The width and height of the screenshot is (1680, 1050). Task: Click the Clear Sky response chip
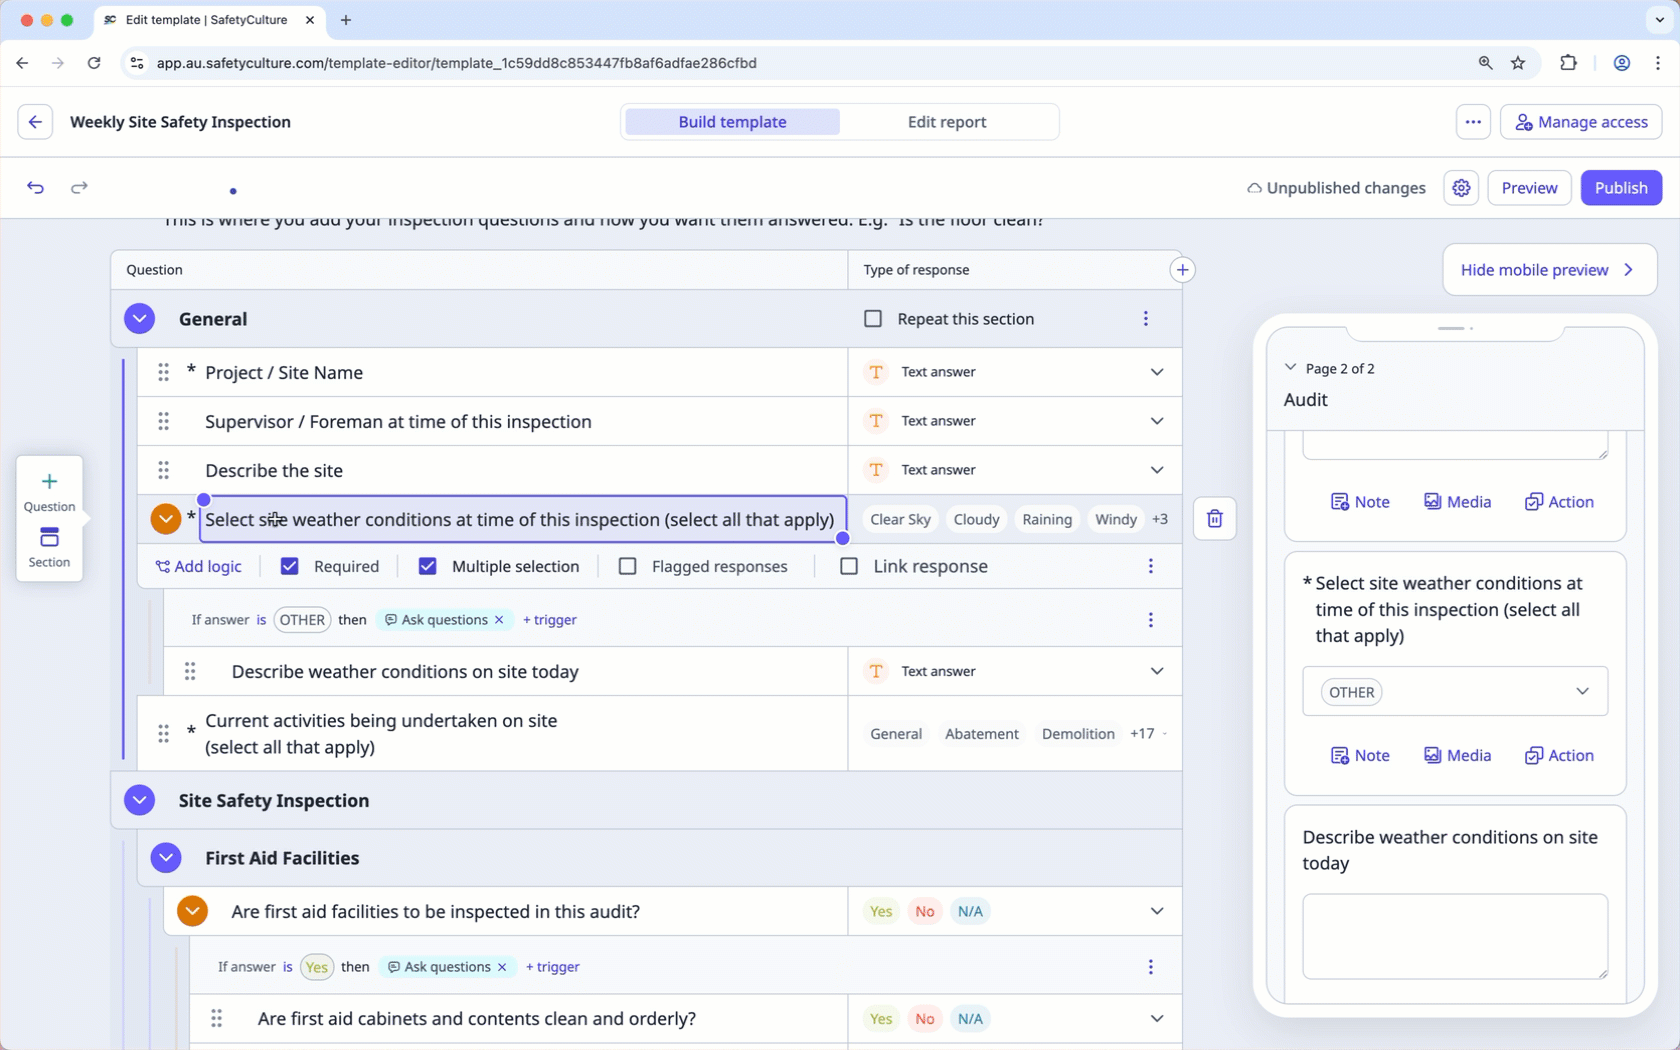(900, 519)
